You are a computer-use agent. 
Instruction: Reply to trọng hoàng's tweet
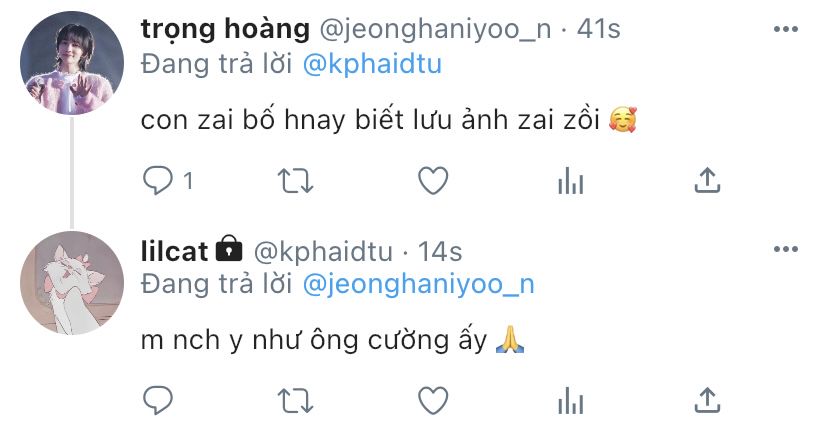click(158, 181)
